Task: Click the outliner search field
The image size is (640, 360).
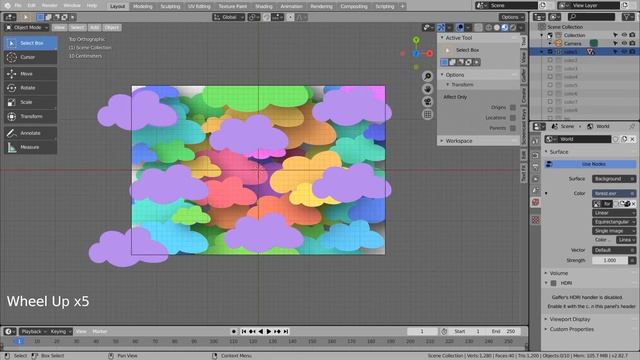Action: click(x=591, y=17)
